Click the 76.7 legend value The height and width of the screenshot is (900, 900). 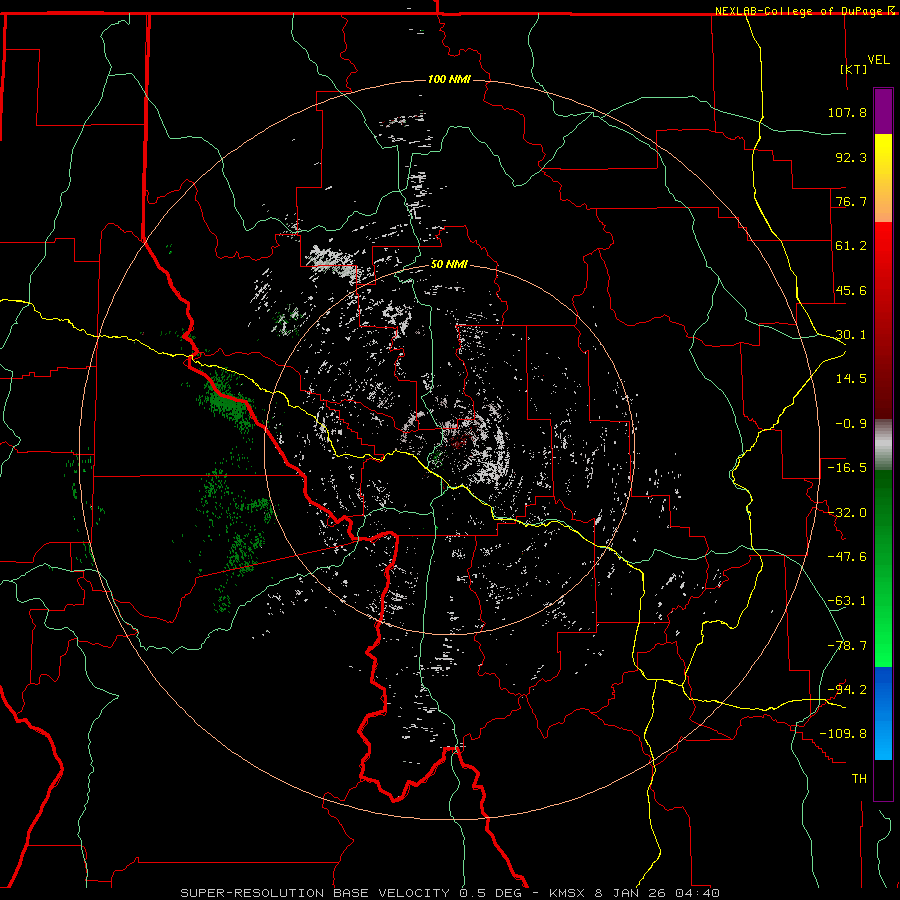pyautogui.click(x=851, y=201)
